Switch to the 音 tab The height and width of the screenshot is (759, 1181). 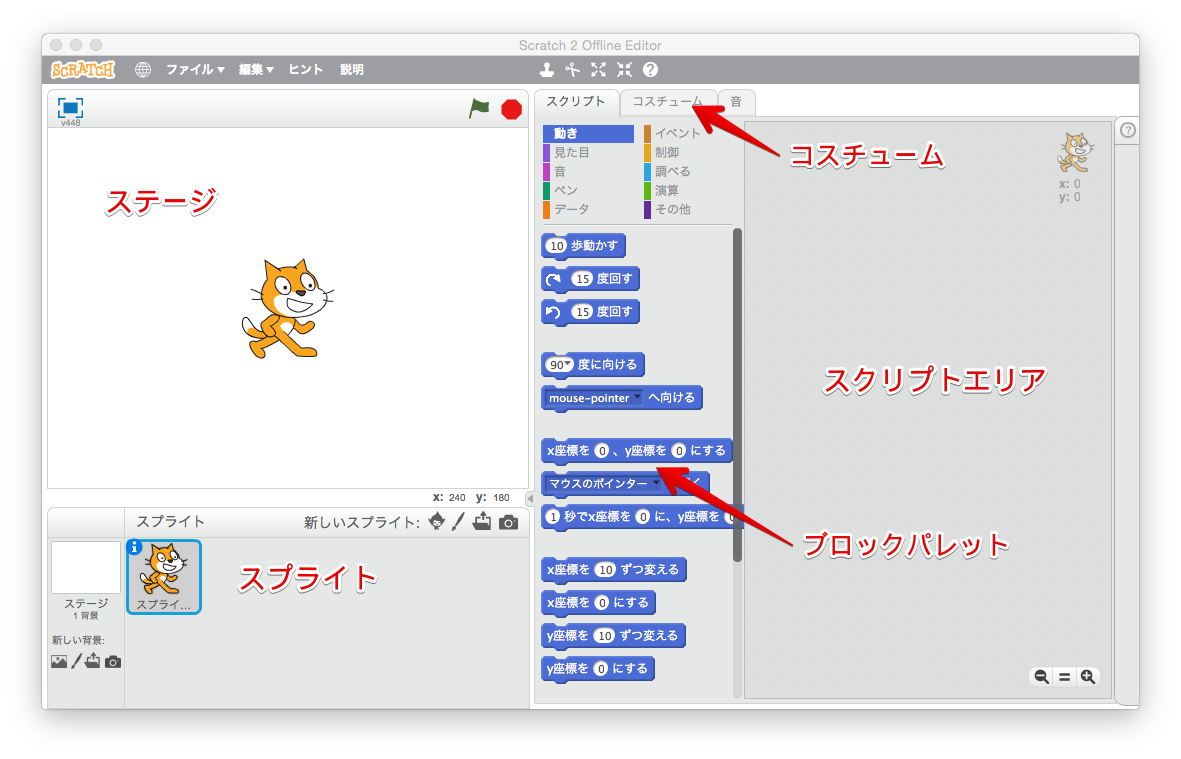point(736,102)
